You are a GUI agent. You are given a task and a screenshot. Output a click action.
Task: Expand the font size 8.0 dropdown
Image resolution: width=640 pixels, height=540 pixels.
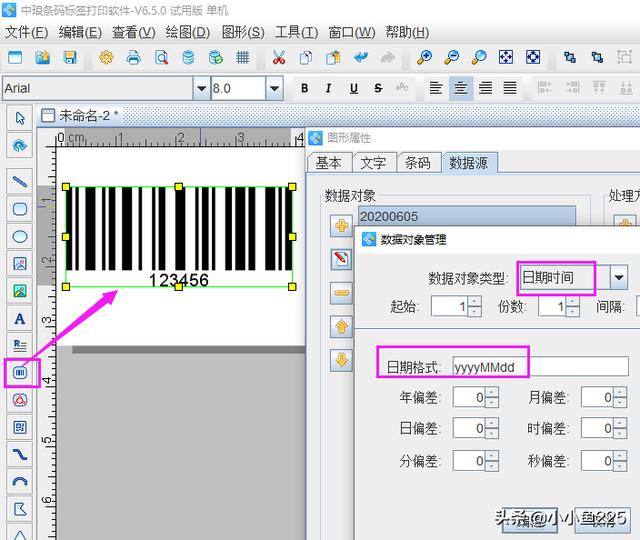275,88
